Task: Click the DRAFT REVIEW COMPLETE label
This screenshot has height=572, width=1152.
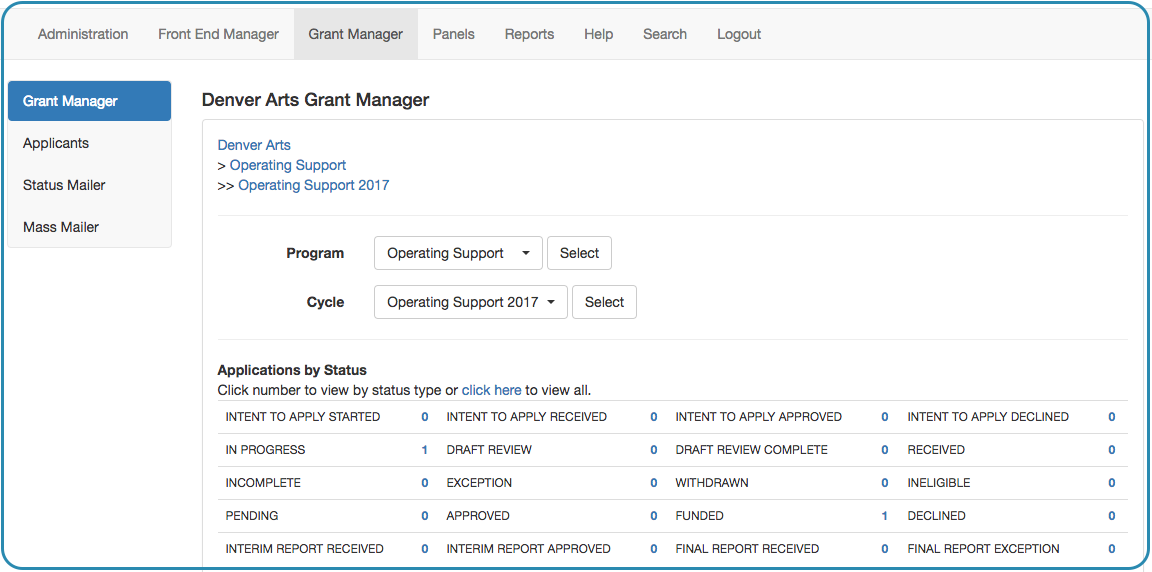Action: click(752, 449)
